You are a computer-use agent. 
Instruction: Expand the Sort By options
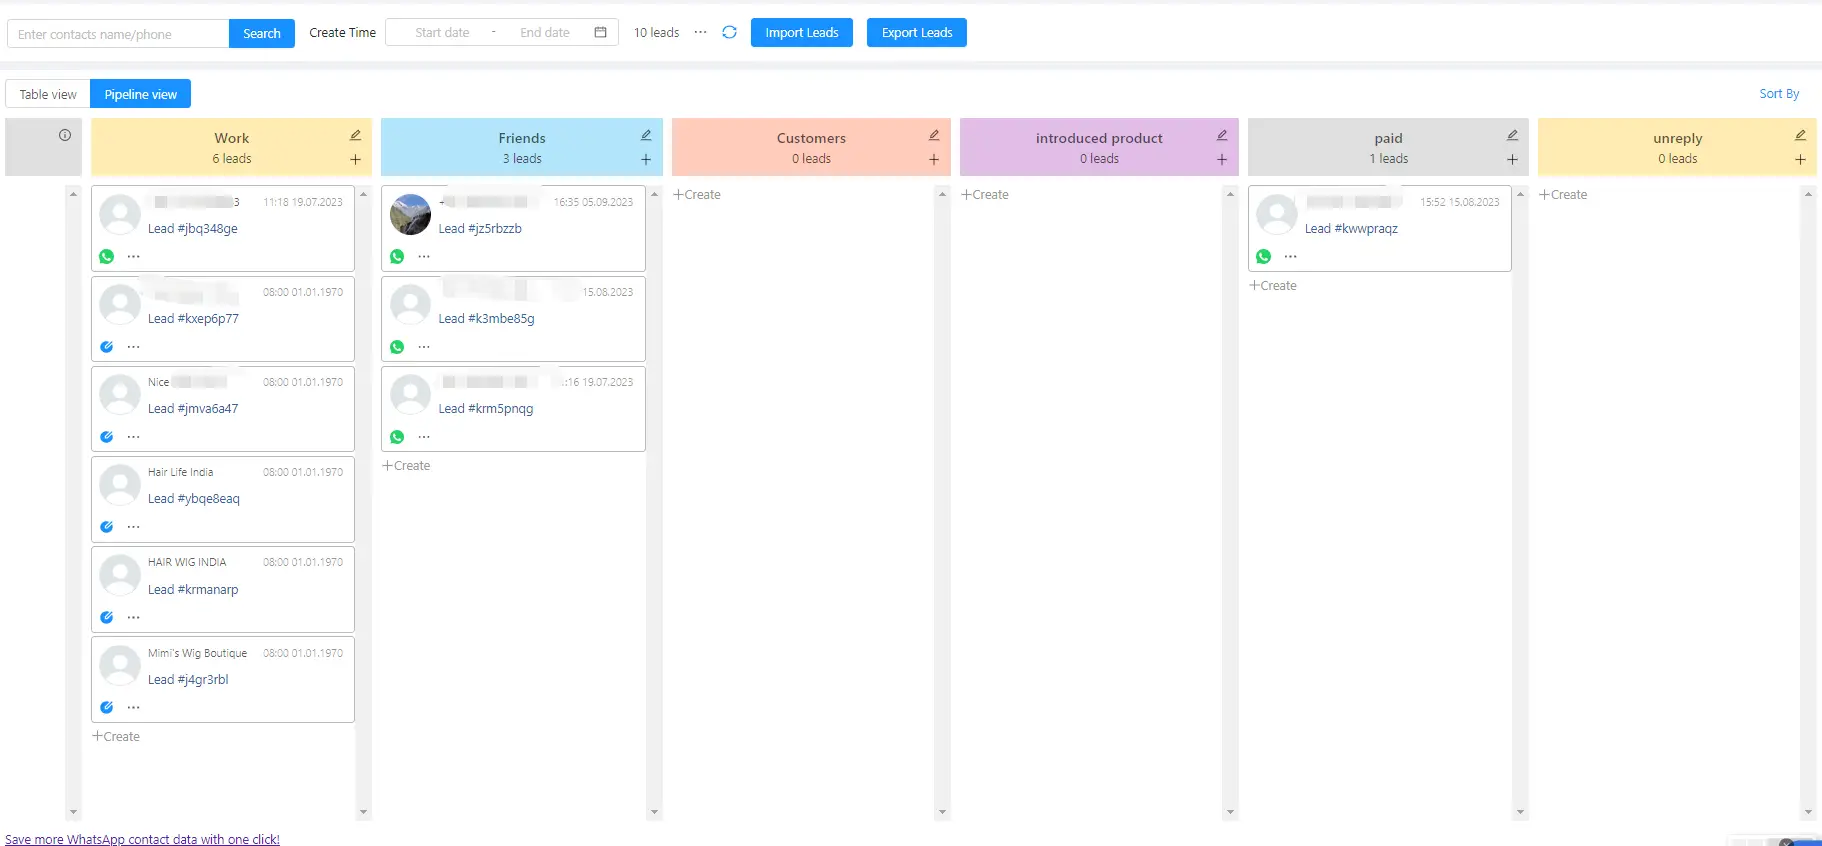pos(1779,94)
